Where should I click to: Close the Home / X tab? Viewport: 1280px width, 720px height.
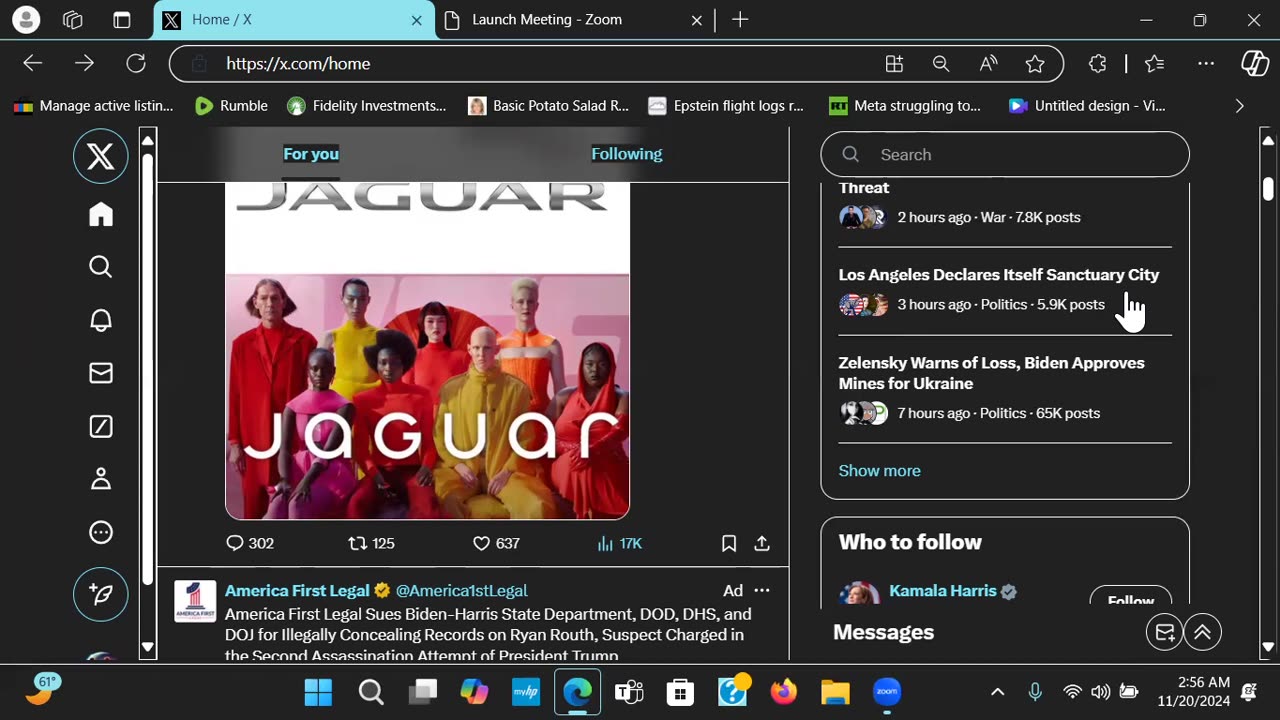click(x=417, y=20)
